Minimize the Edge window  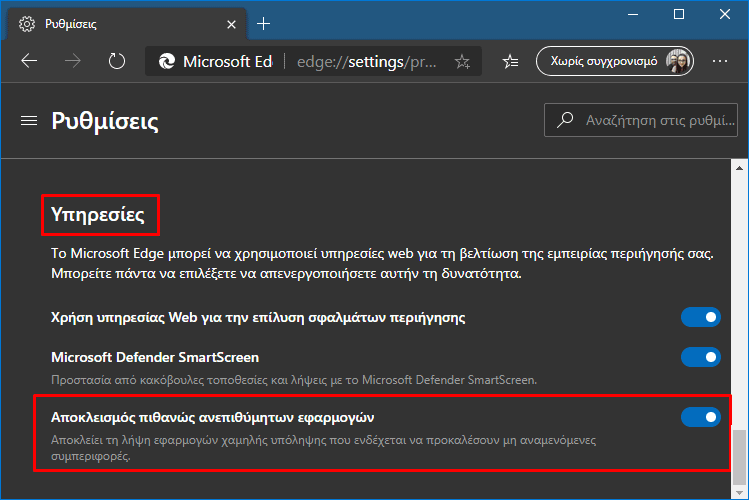tap(633, 14)
